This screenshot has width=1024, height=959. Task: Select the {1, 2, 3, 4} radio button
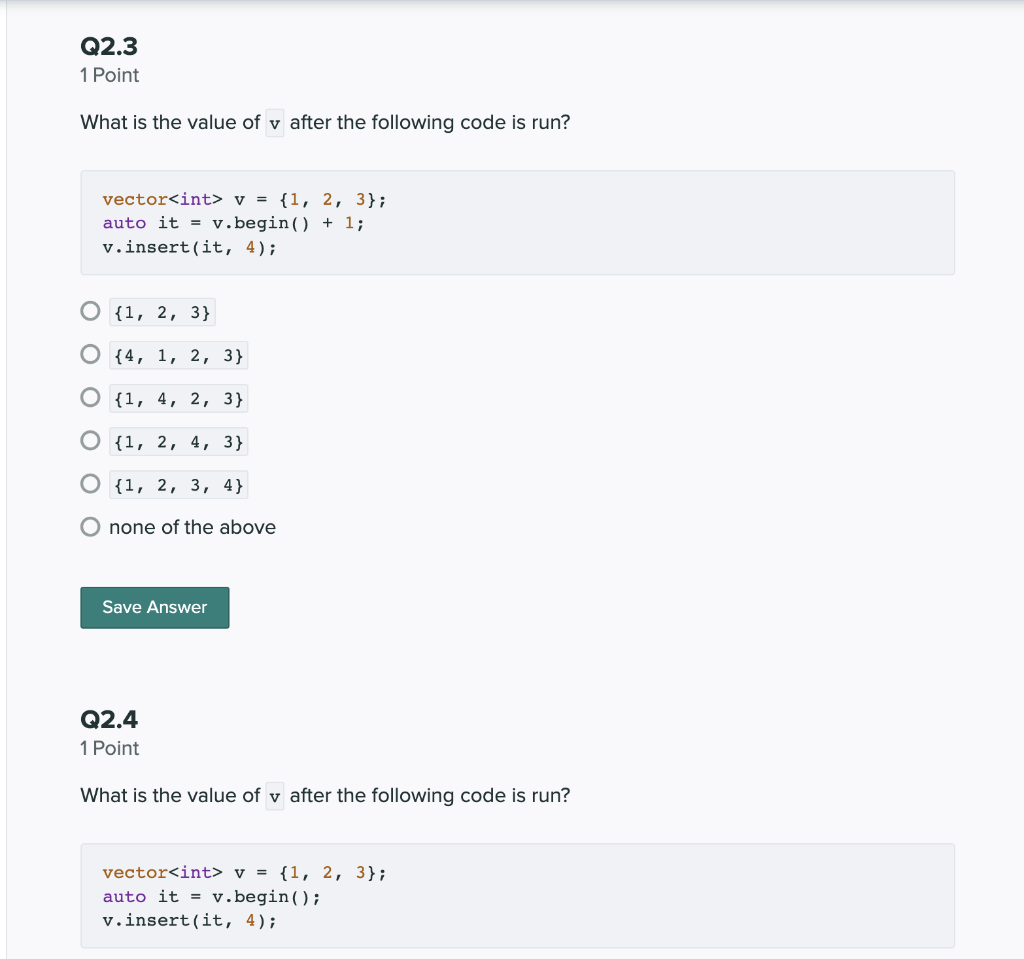click(90, 483)
